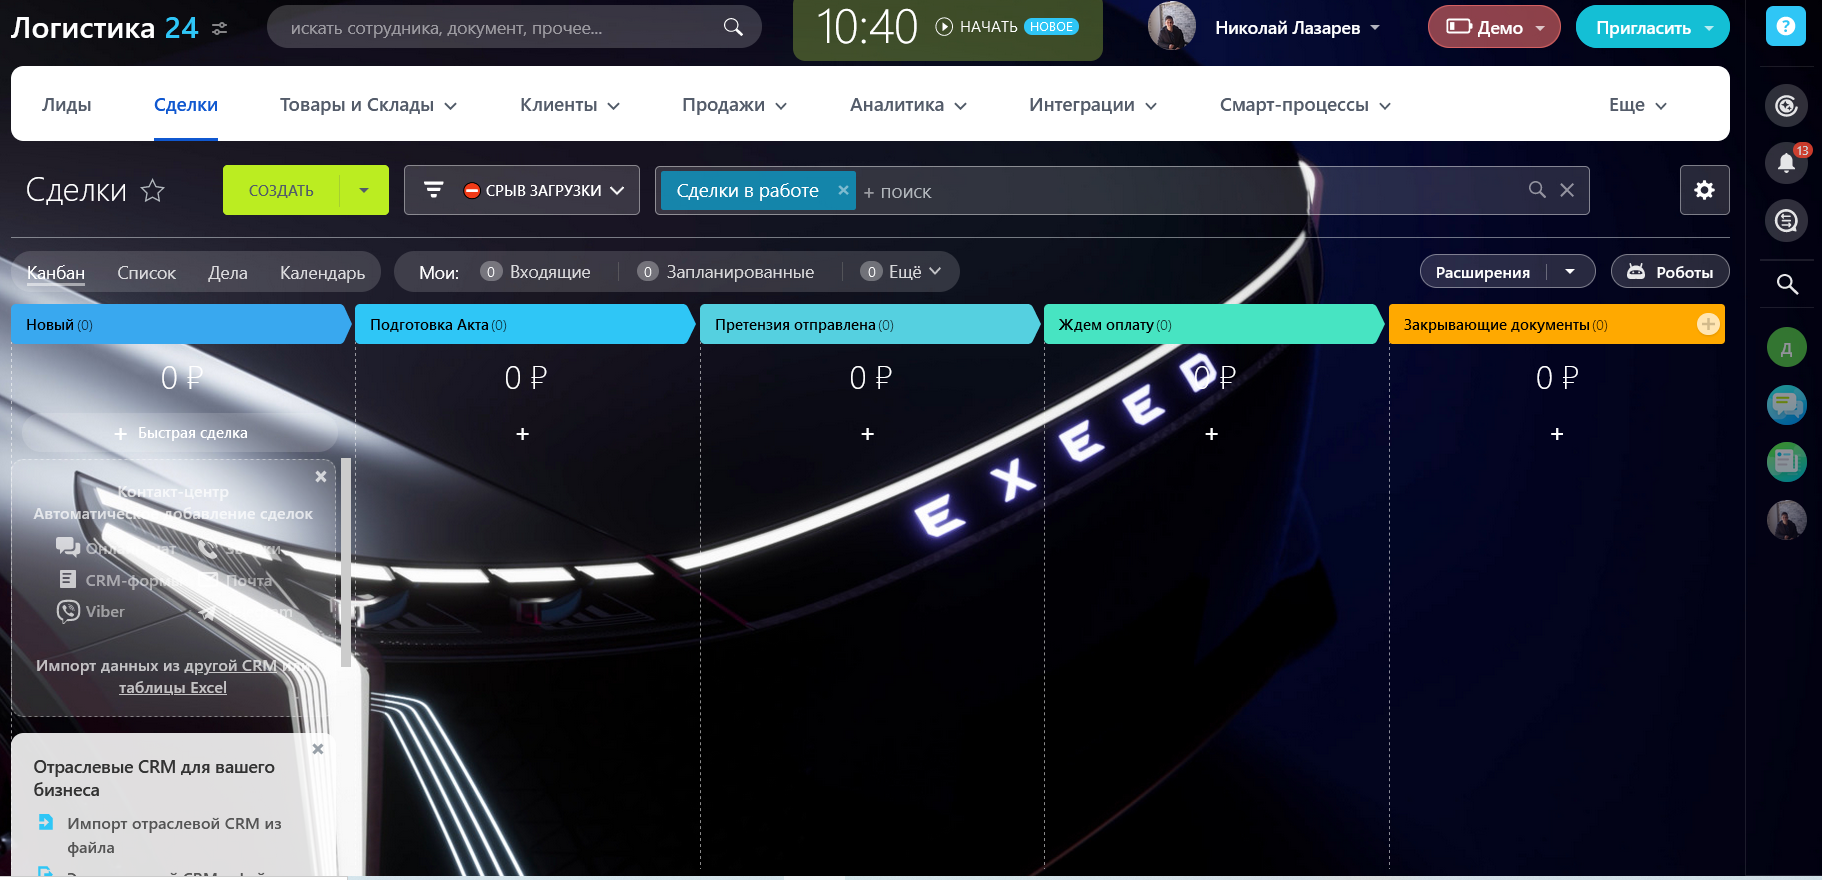This screenshot has width=1822, height=880.
Task: Add Сделки page to favorites star
Action: click(152, 190)
